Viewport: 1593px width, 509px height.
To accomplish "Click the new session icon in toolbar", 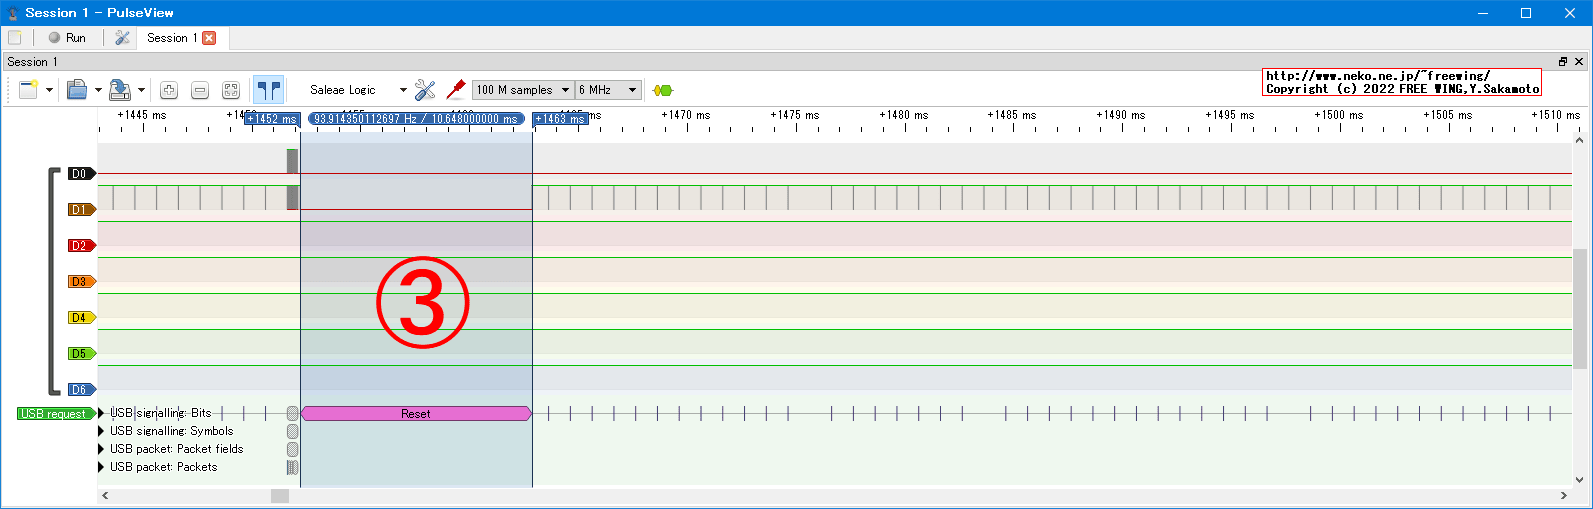I will pos(27,90).
